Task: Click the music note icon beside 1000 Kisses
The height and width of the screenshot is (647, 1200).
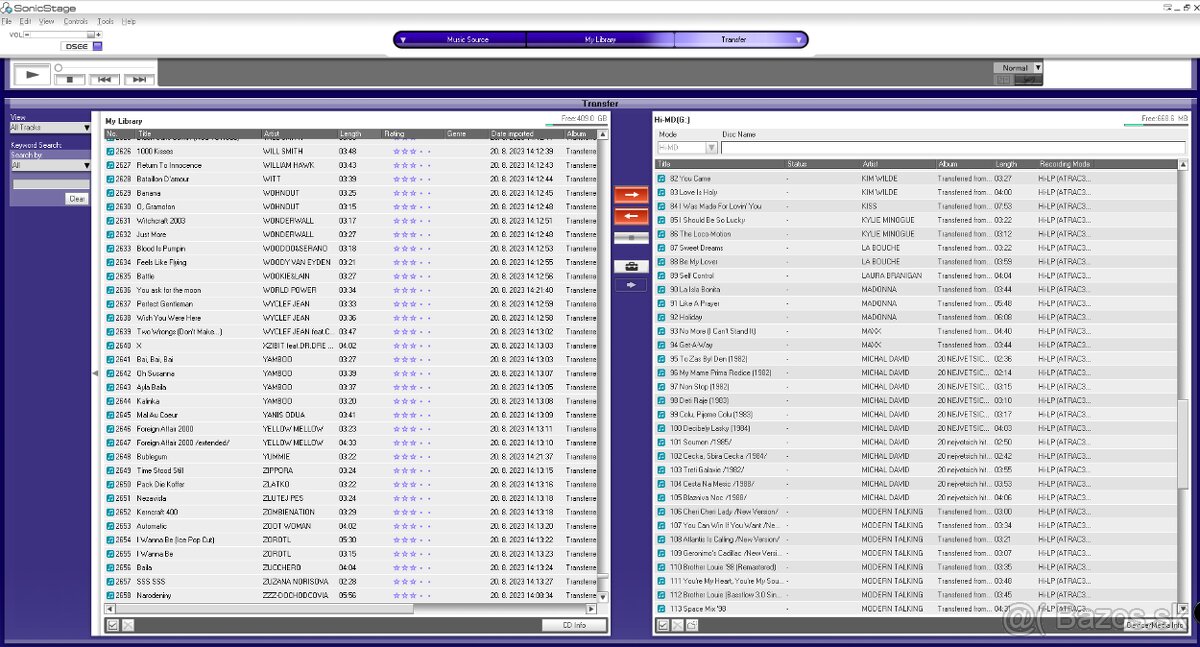Action: (111, 151)
